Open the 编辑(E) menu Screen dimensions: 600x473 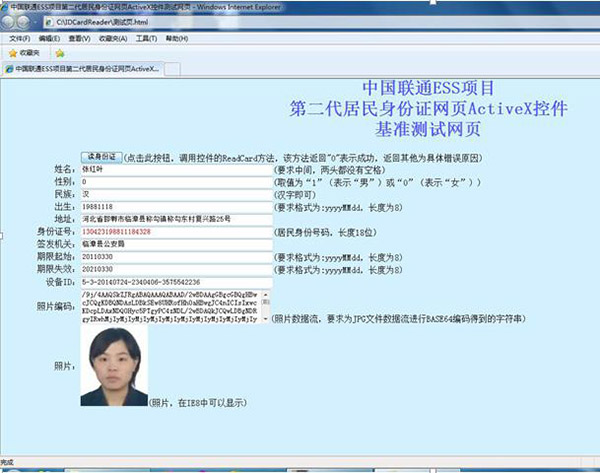point(50,37)
